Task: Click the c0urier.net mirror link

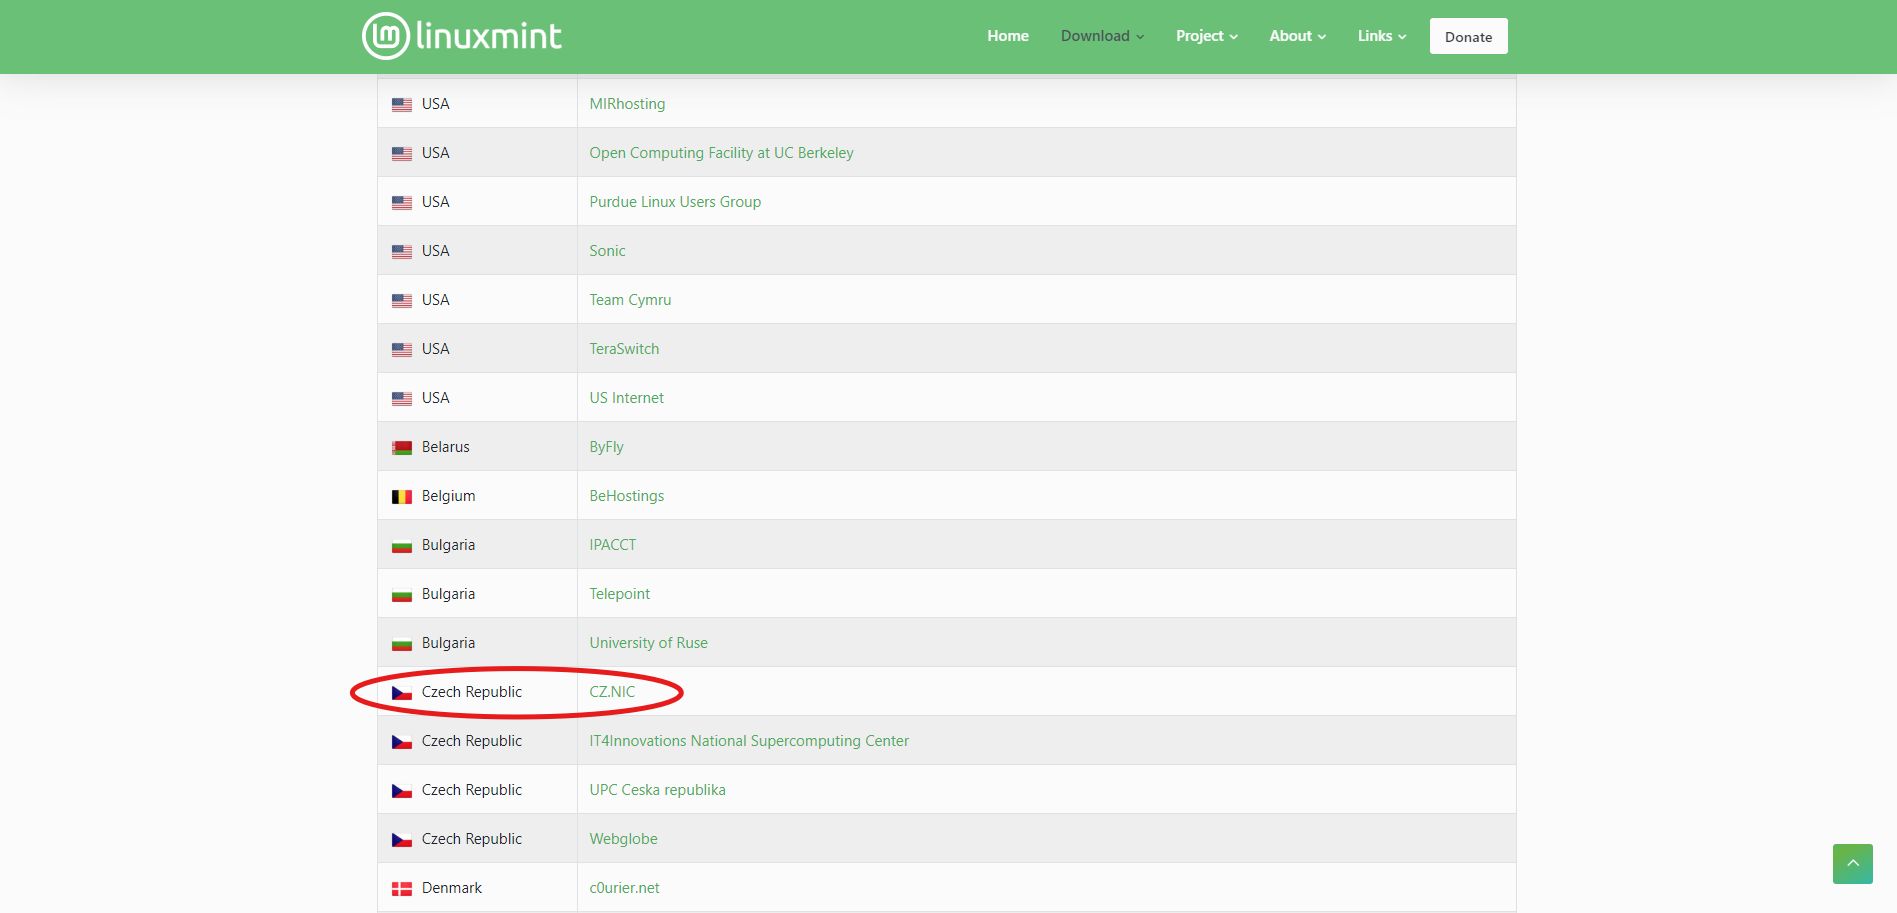Action: coord(624,888)
